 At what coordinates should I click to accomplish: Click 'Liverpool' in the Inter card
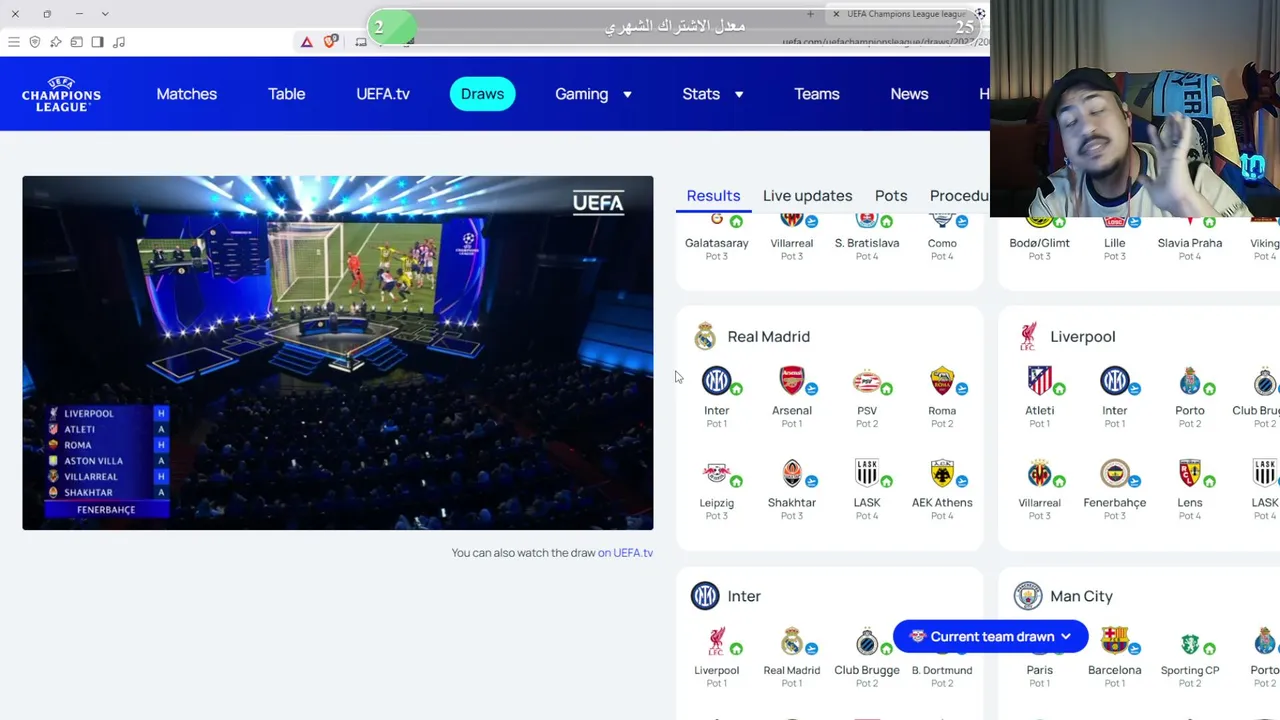coord(716,670)
